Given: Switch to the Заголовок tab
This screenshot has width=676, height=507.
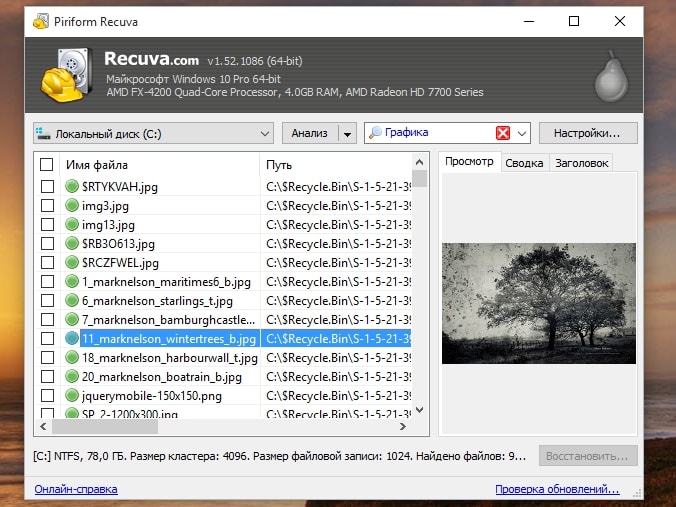Looking at the screenshot, I should coord(582,163).
